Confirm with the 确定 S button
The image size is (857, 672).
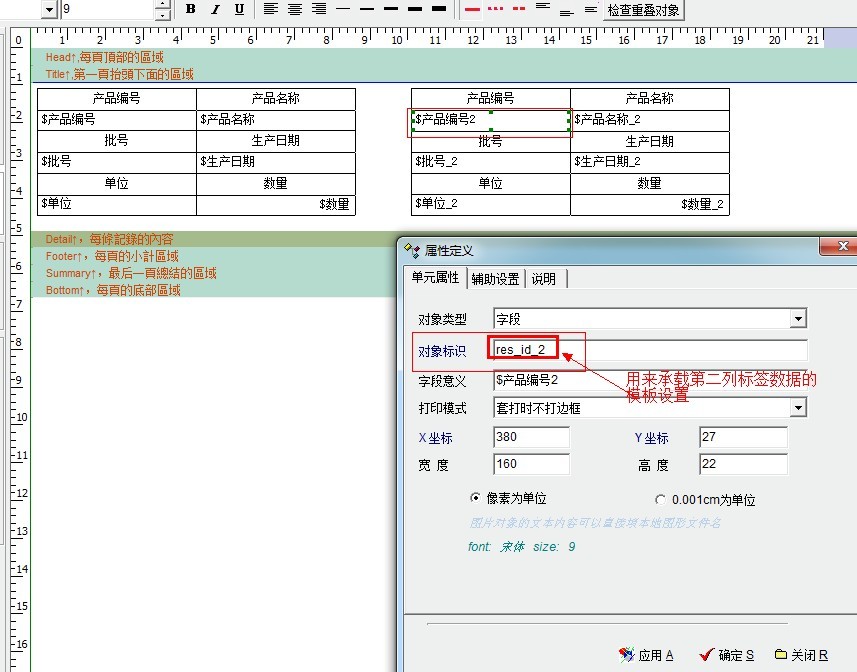point(727,655)
